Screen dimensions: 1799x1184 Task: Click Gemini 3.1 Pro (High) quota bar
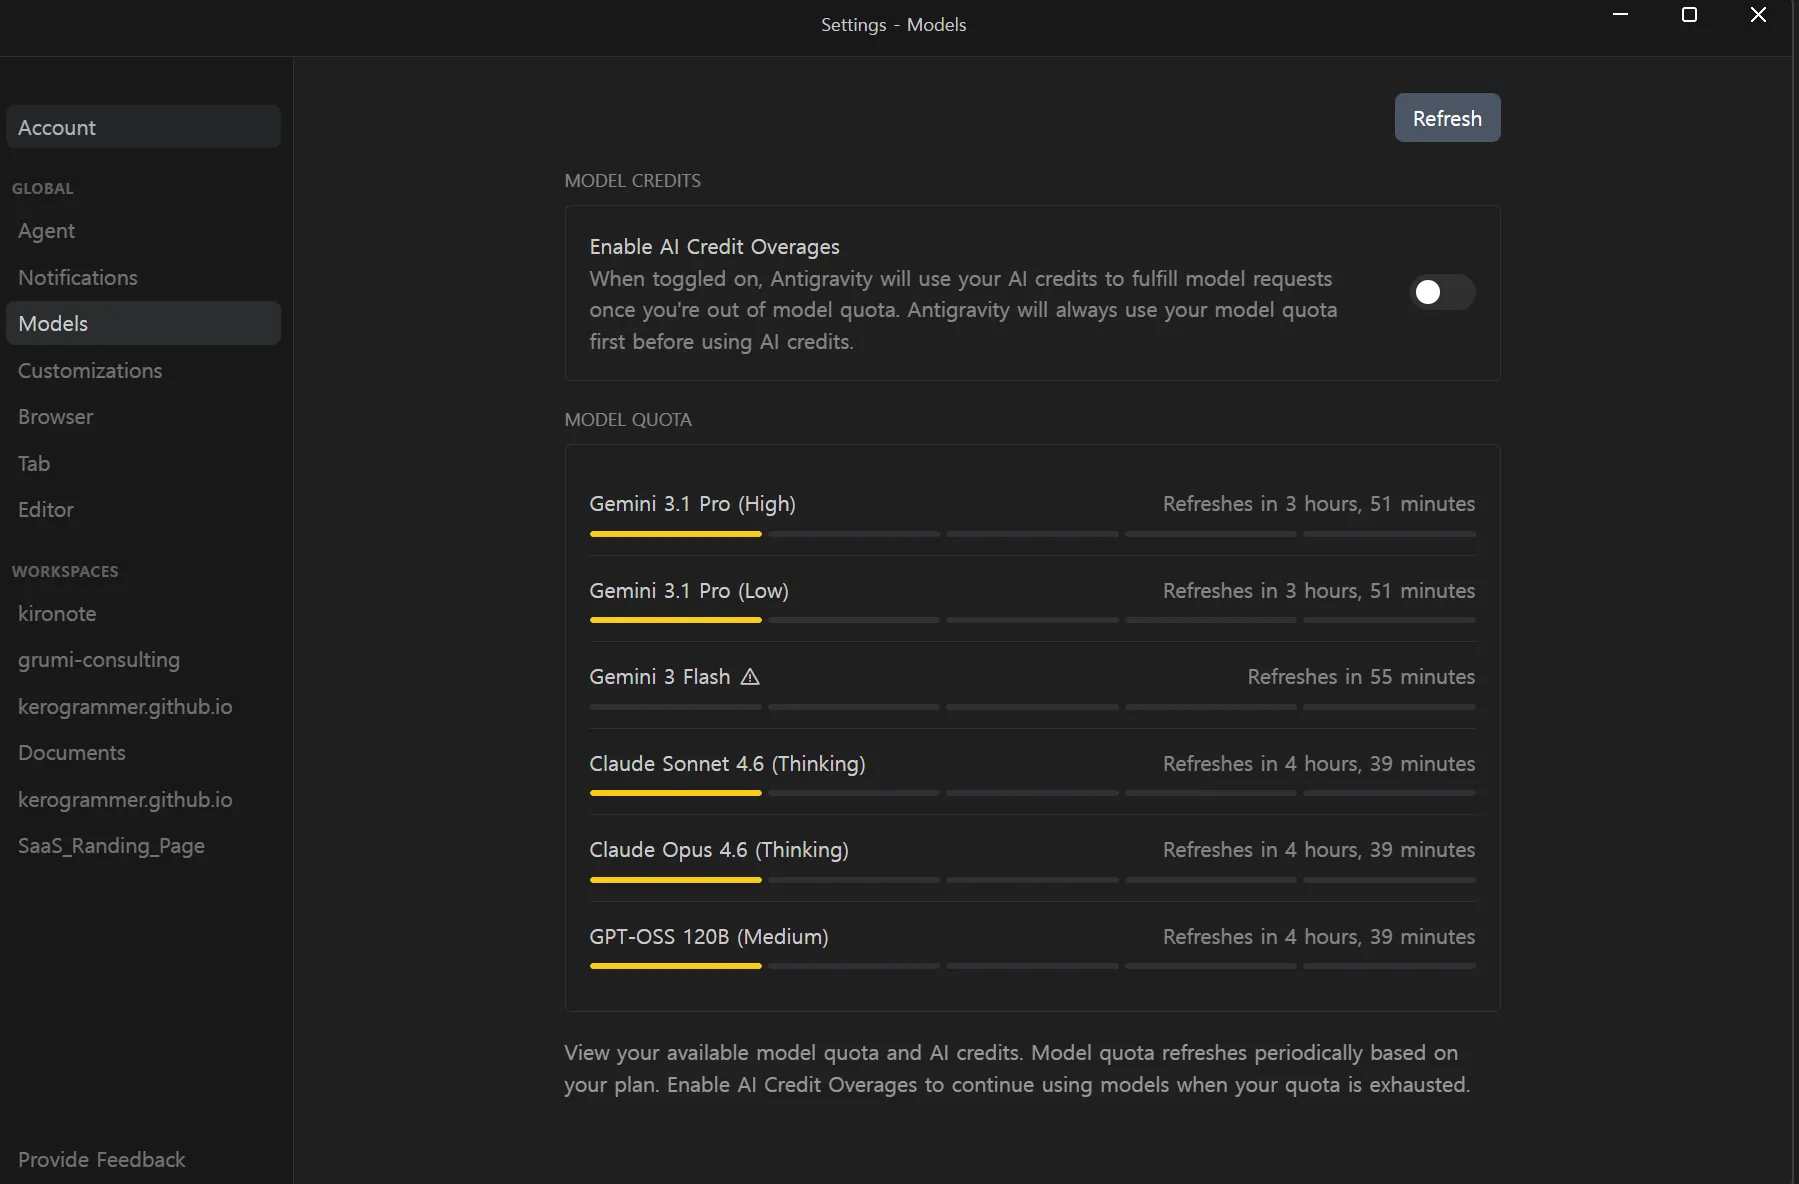1031,534
